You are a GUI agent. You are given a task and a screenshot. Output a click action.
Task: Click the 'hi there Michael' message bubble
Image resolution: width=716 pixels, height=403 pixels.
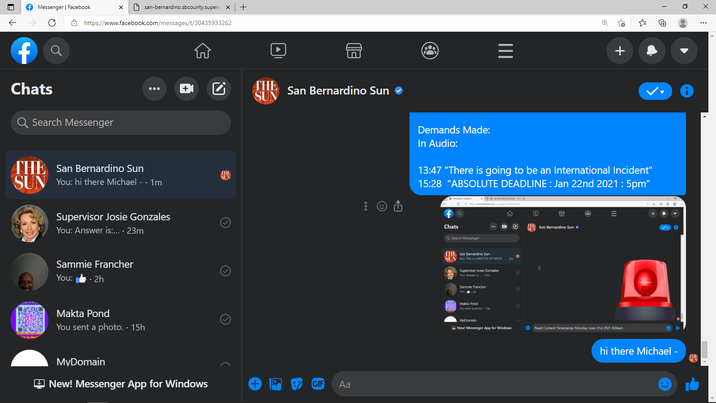[638, 351]
